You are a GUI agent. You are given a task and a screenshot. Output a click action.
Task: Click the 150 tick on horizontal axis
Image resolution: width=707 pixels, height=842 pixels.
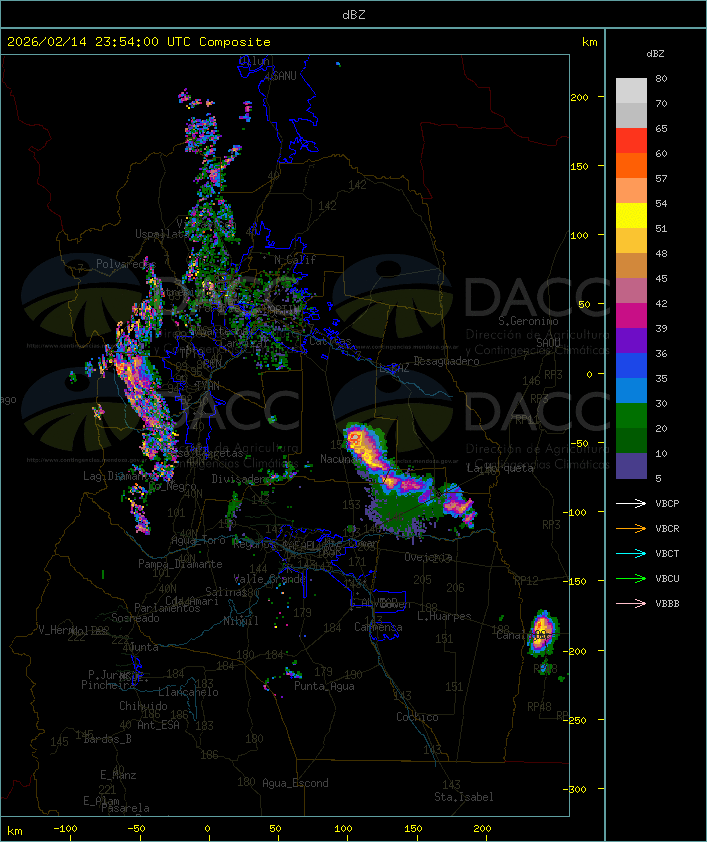(413, 829)
